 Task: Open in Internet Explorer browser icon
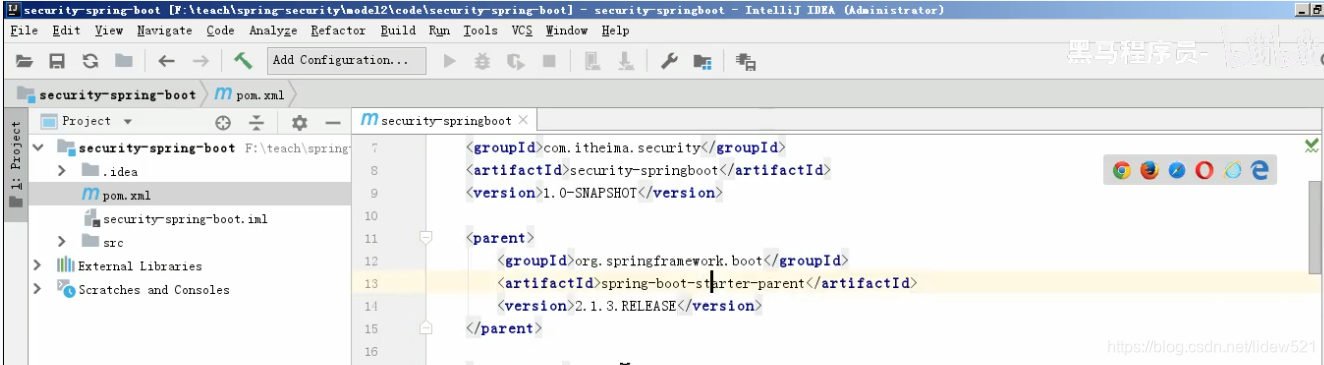pyautogui.click(x=1232, y=171)
